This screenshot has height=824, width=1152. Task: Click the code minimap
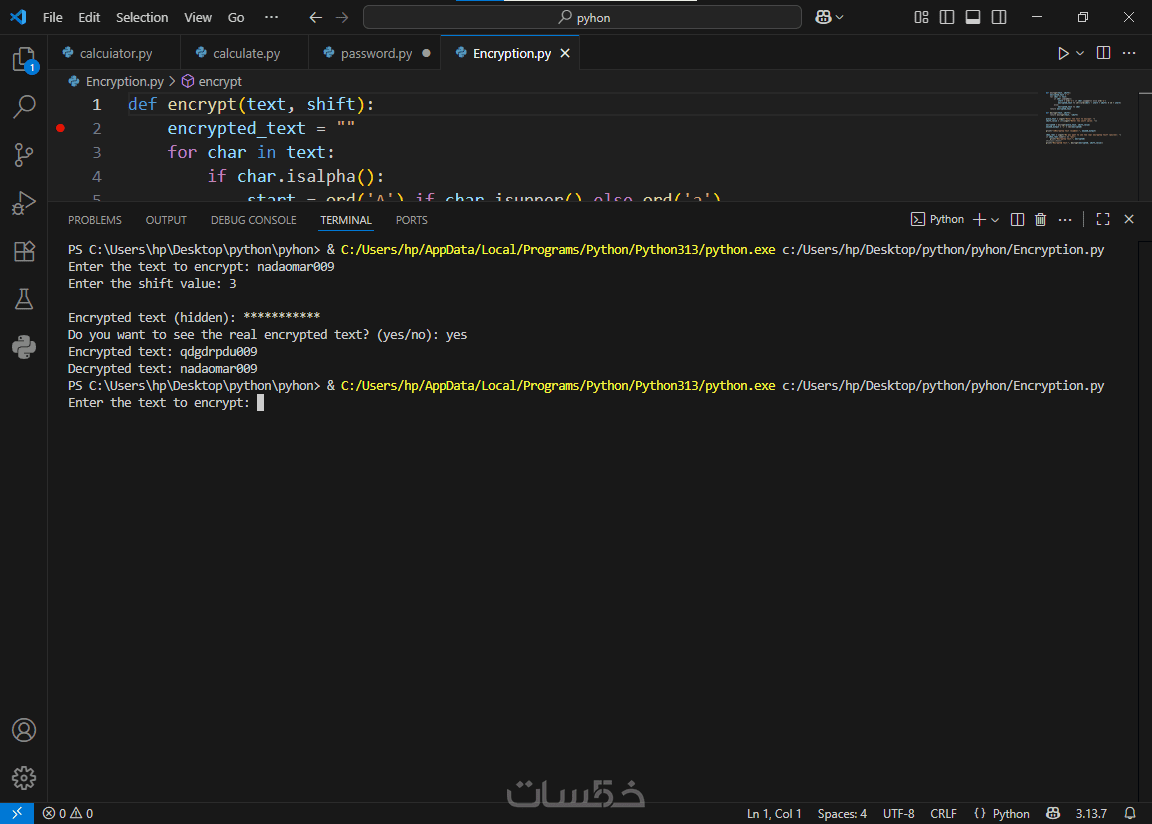(1084, 118)
